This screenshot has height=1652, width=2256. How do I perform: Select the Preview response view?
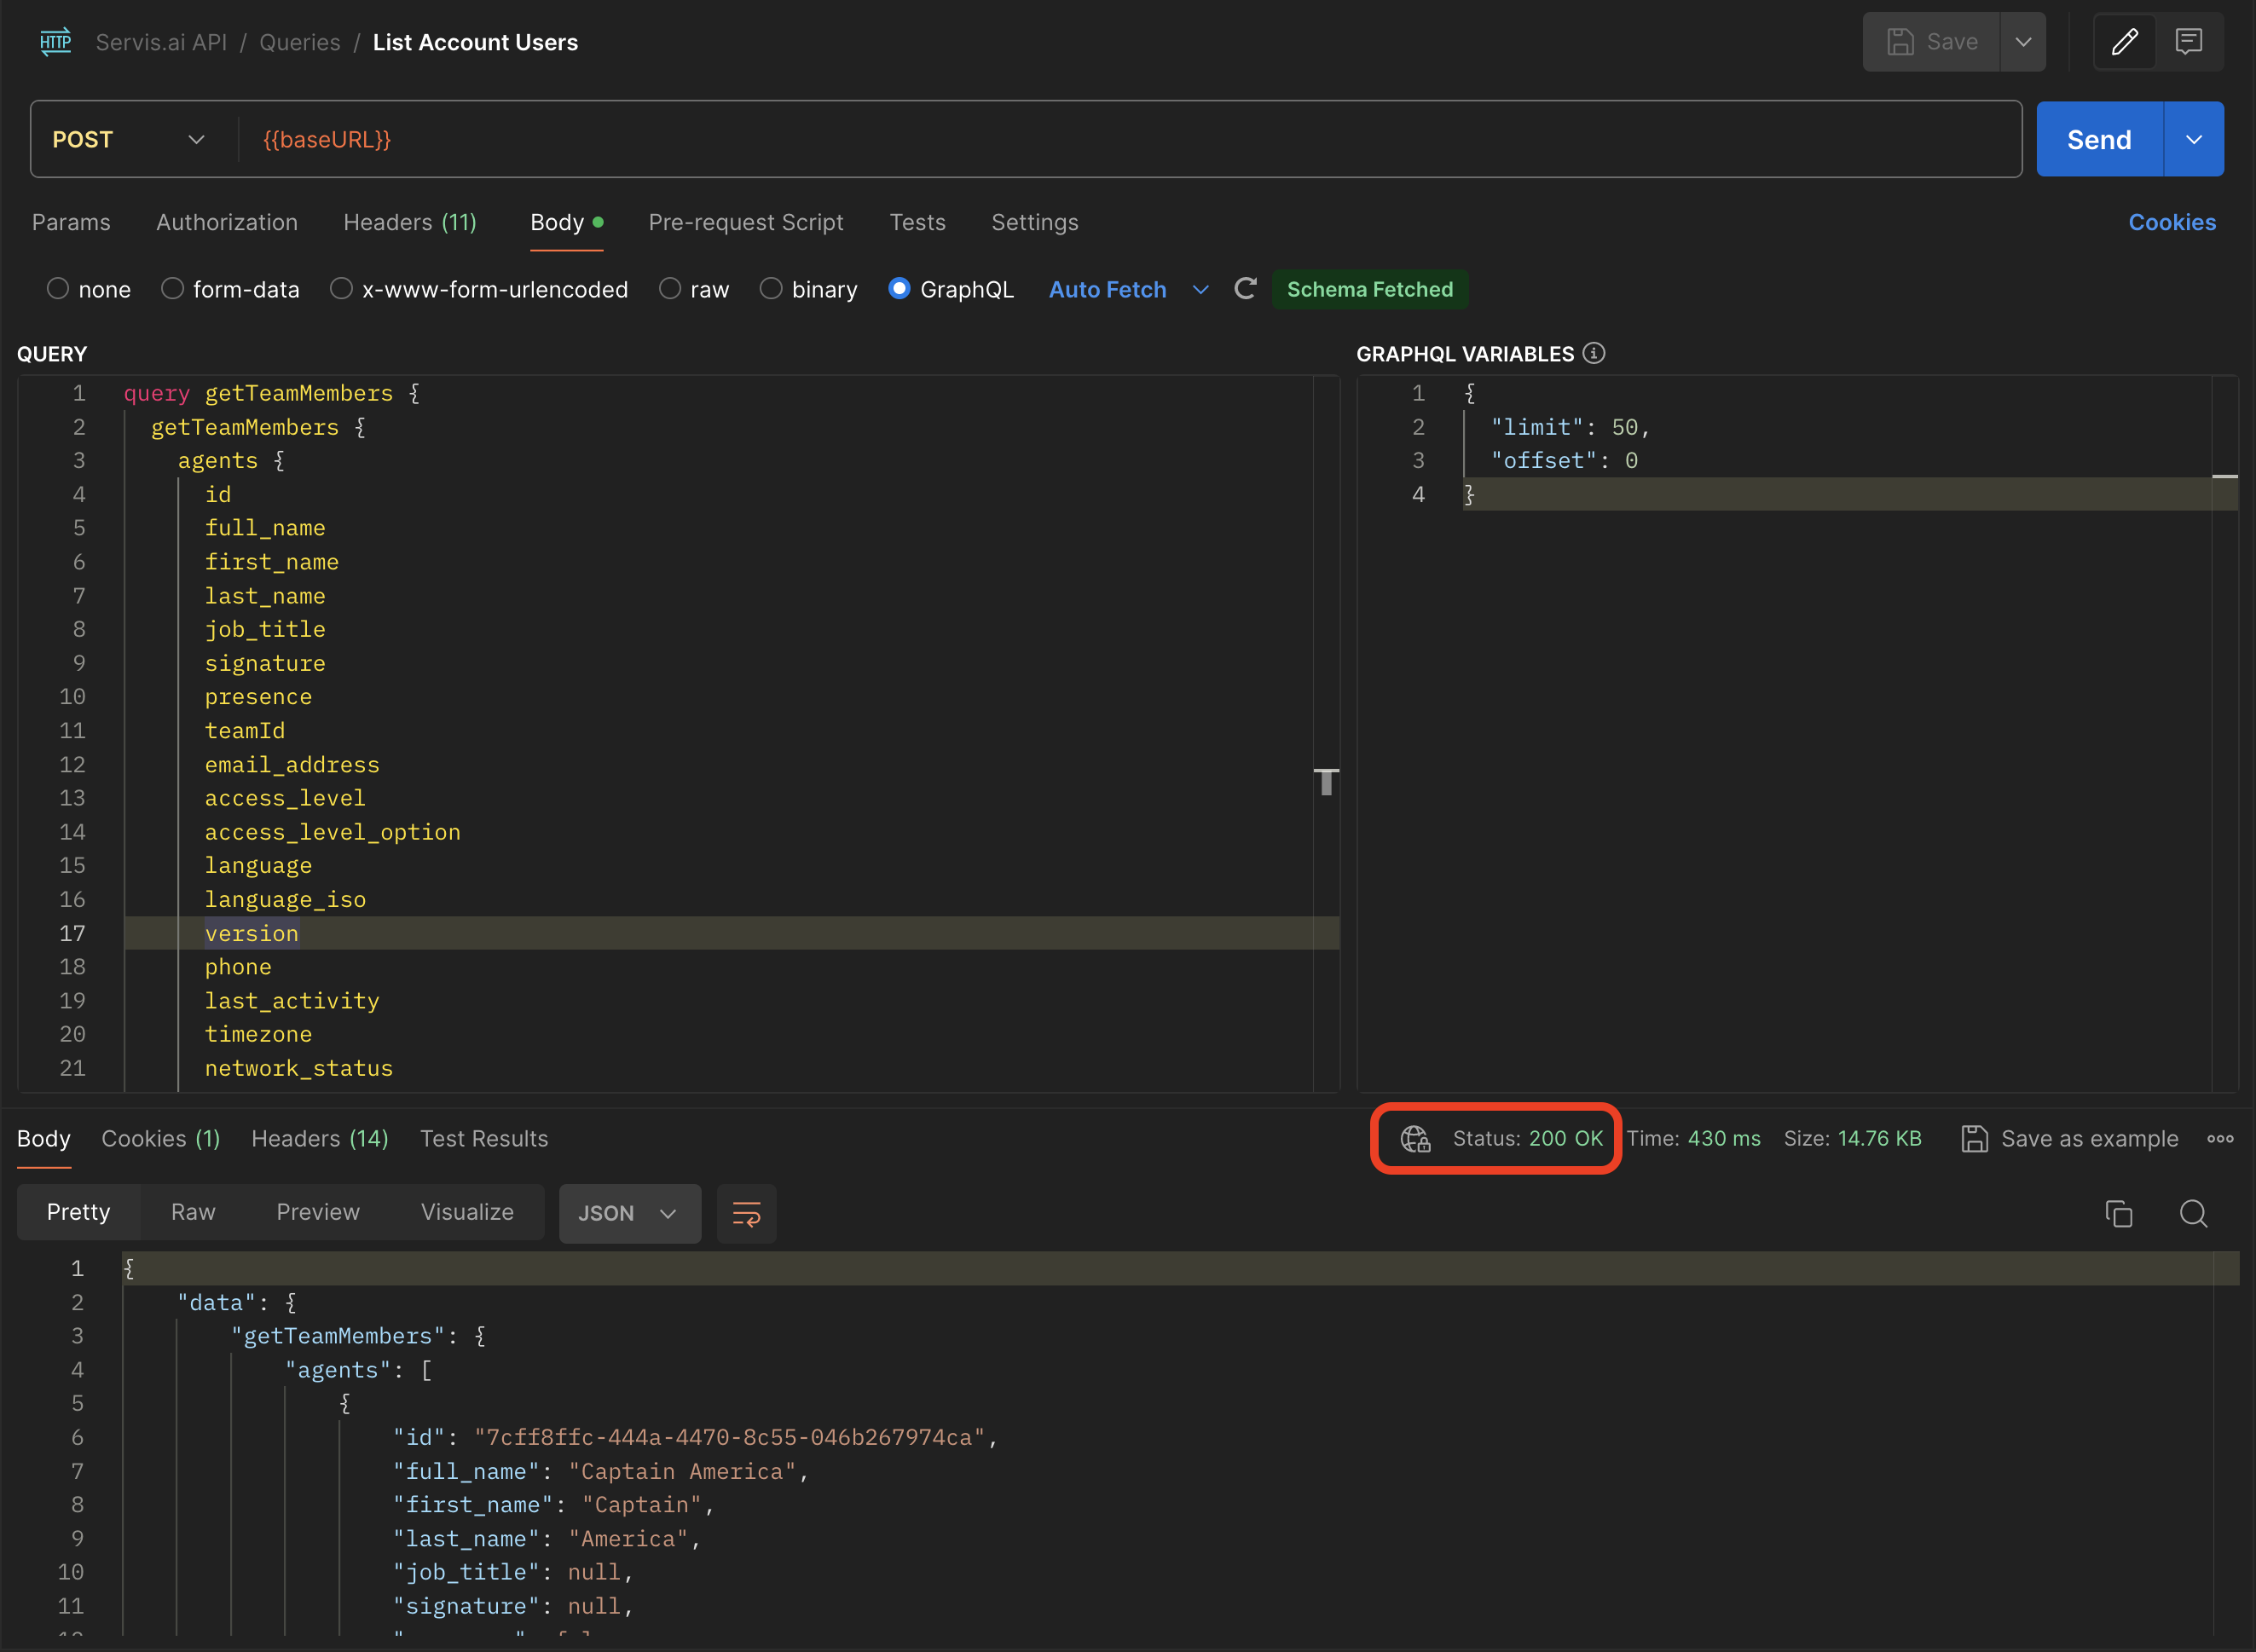click(318, 1212)
